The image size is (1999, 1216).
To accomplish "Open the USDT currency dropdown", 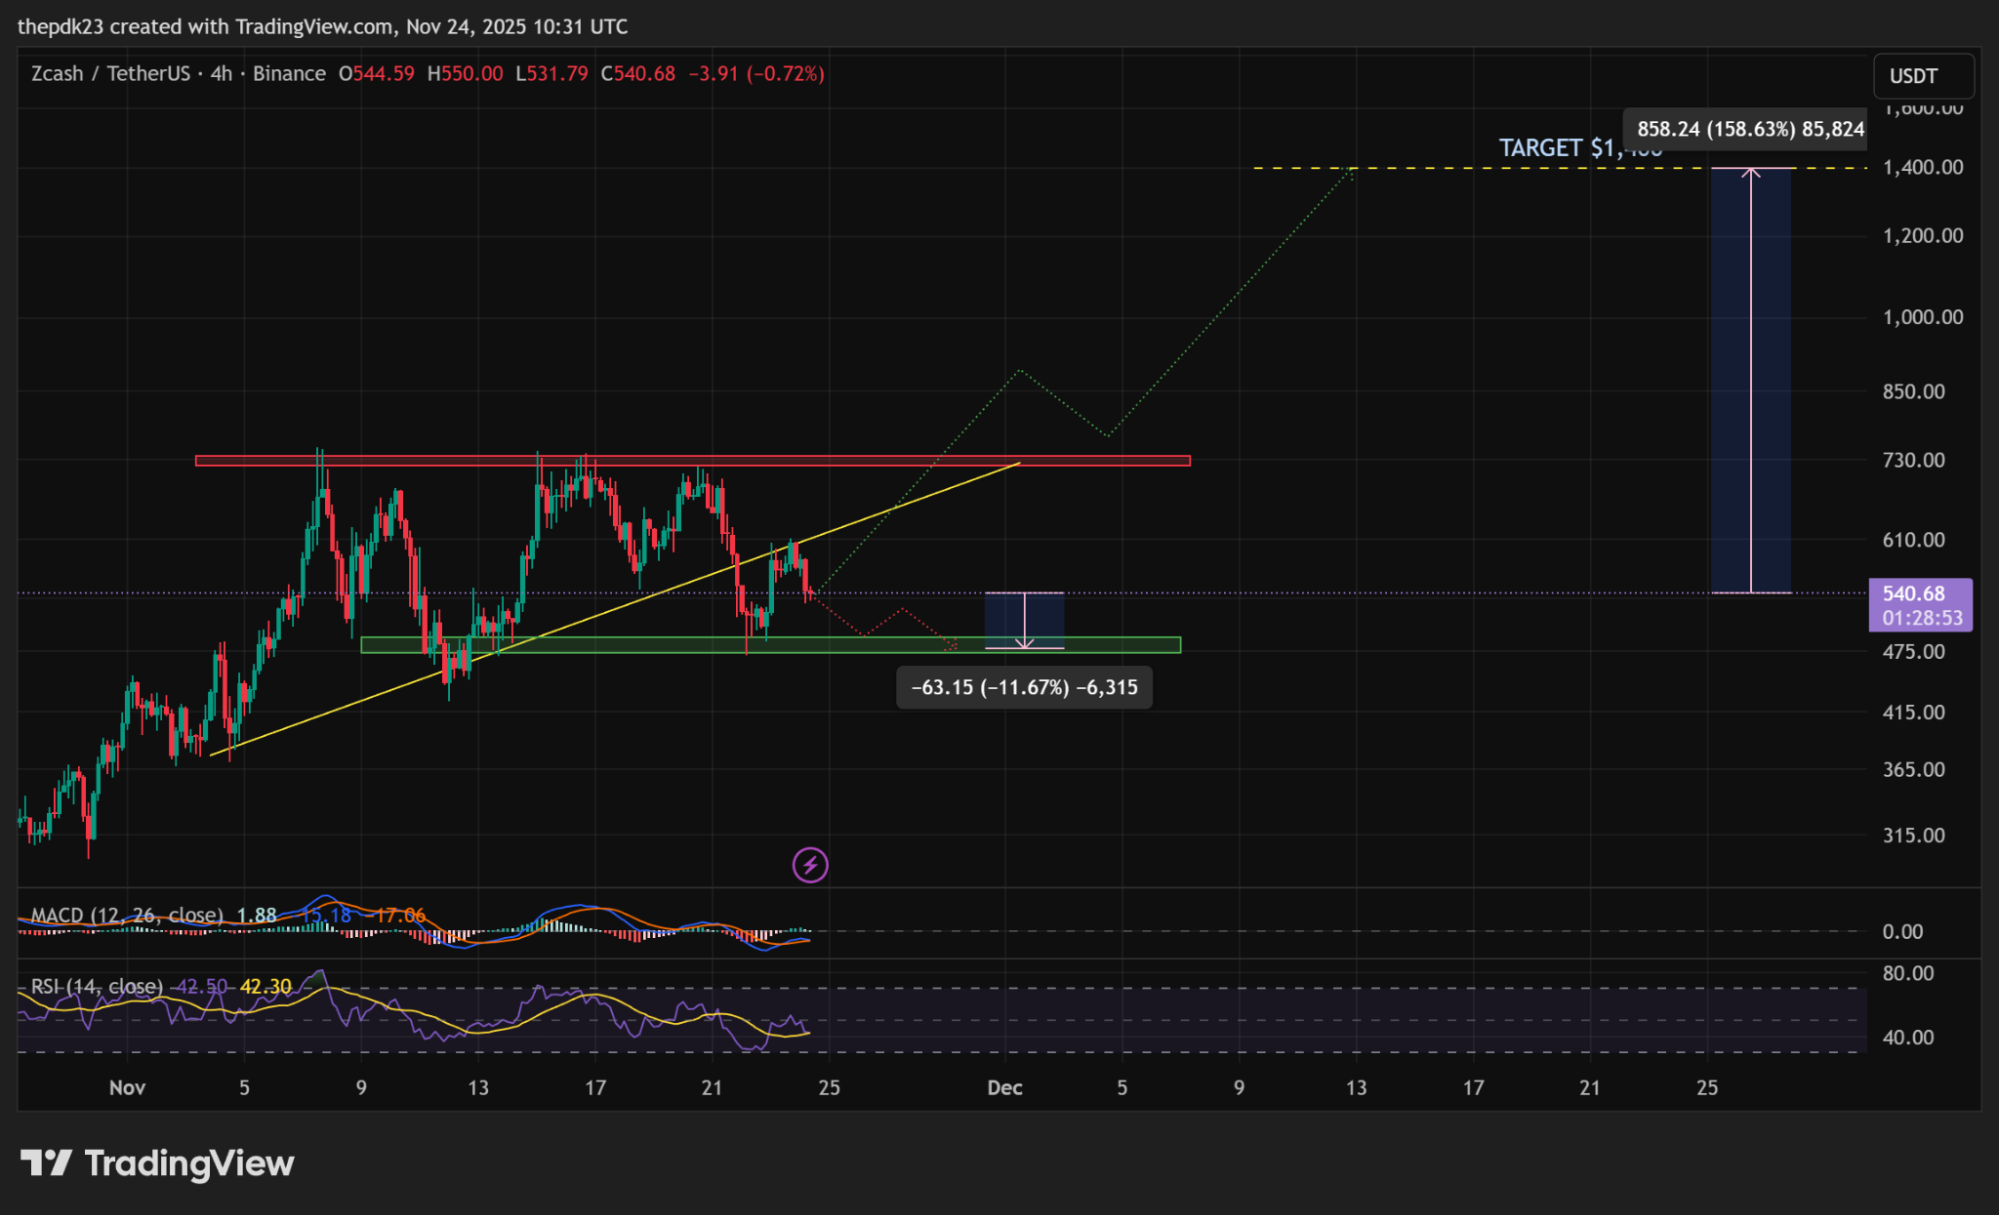I will [x=1921, y=76].
